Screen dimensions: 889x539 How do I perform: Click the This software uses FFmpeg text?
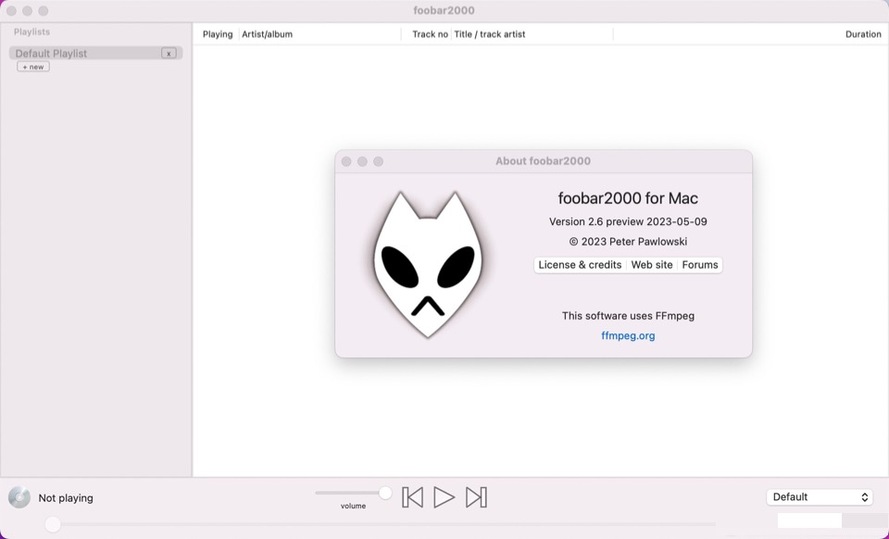click(x=628, y=316)
